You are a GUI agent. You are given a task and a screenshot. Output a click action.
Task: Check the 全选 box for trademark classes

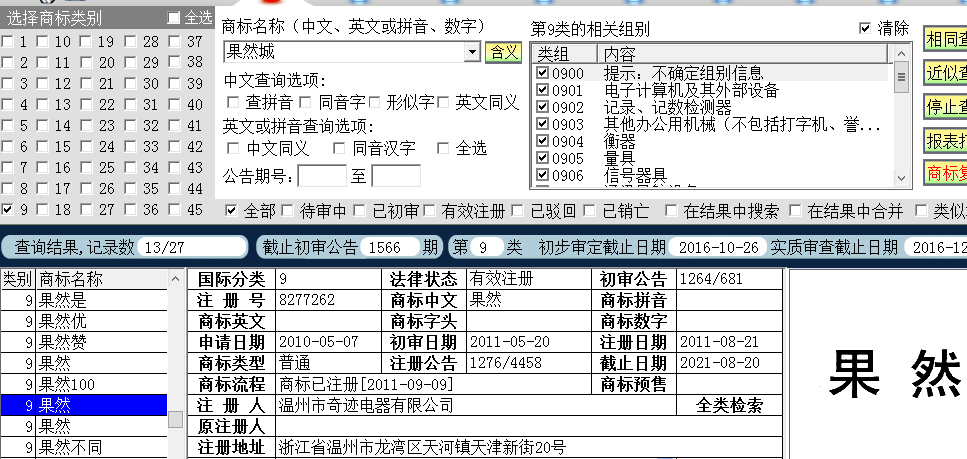click(174, 19)
